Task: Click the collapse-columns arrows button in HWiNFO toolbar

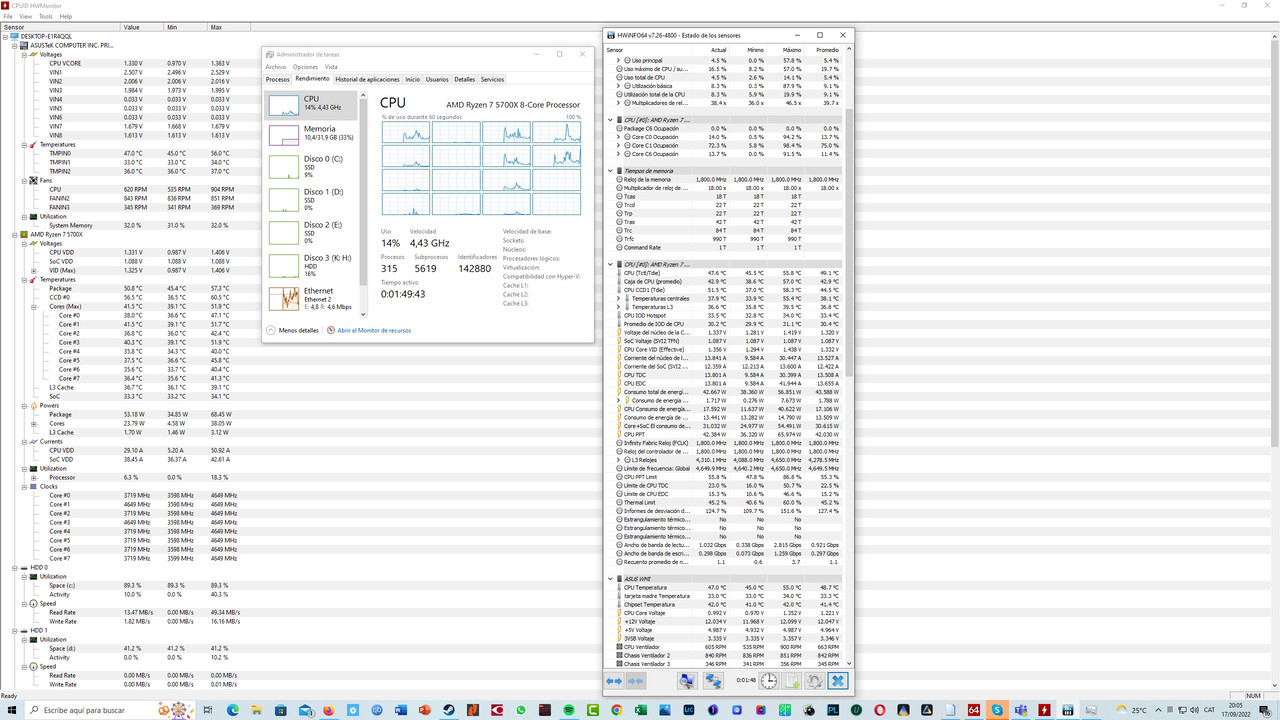Action: click(x=635, y=681)
